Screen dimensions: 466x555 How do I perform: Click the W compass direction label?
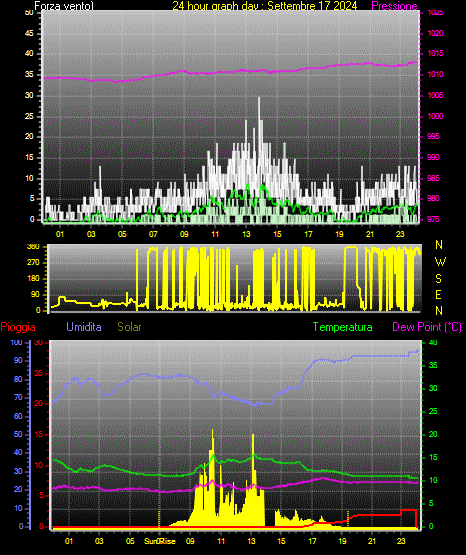440,262
